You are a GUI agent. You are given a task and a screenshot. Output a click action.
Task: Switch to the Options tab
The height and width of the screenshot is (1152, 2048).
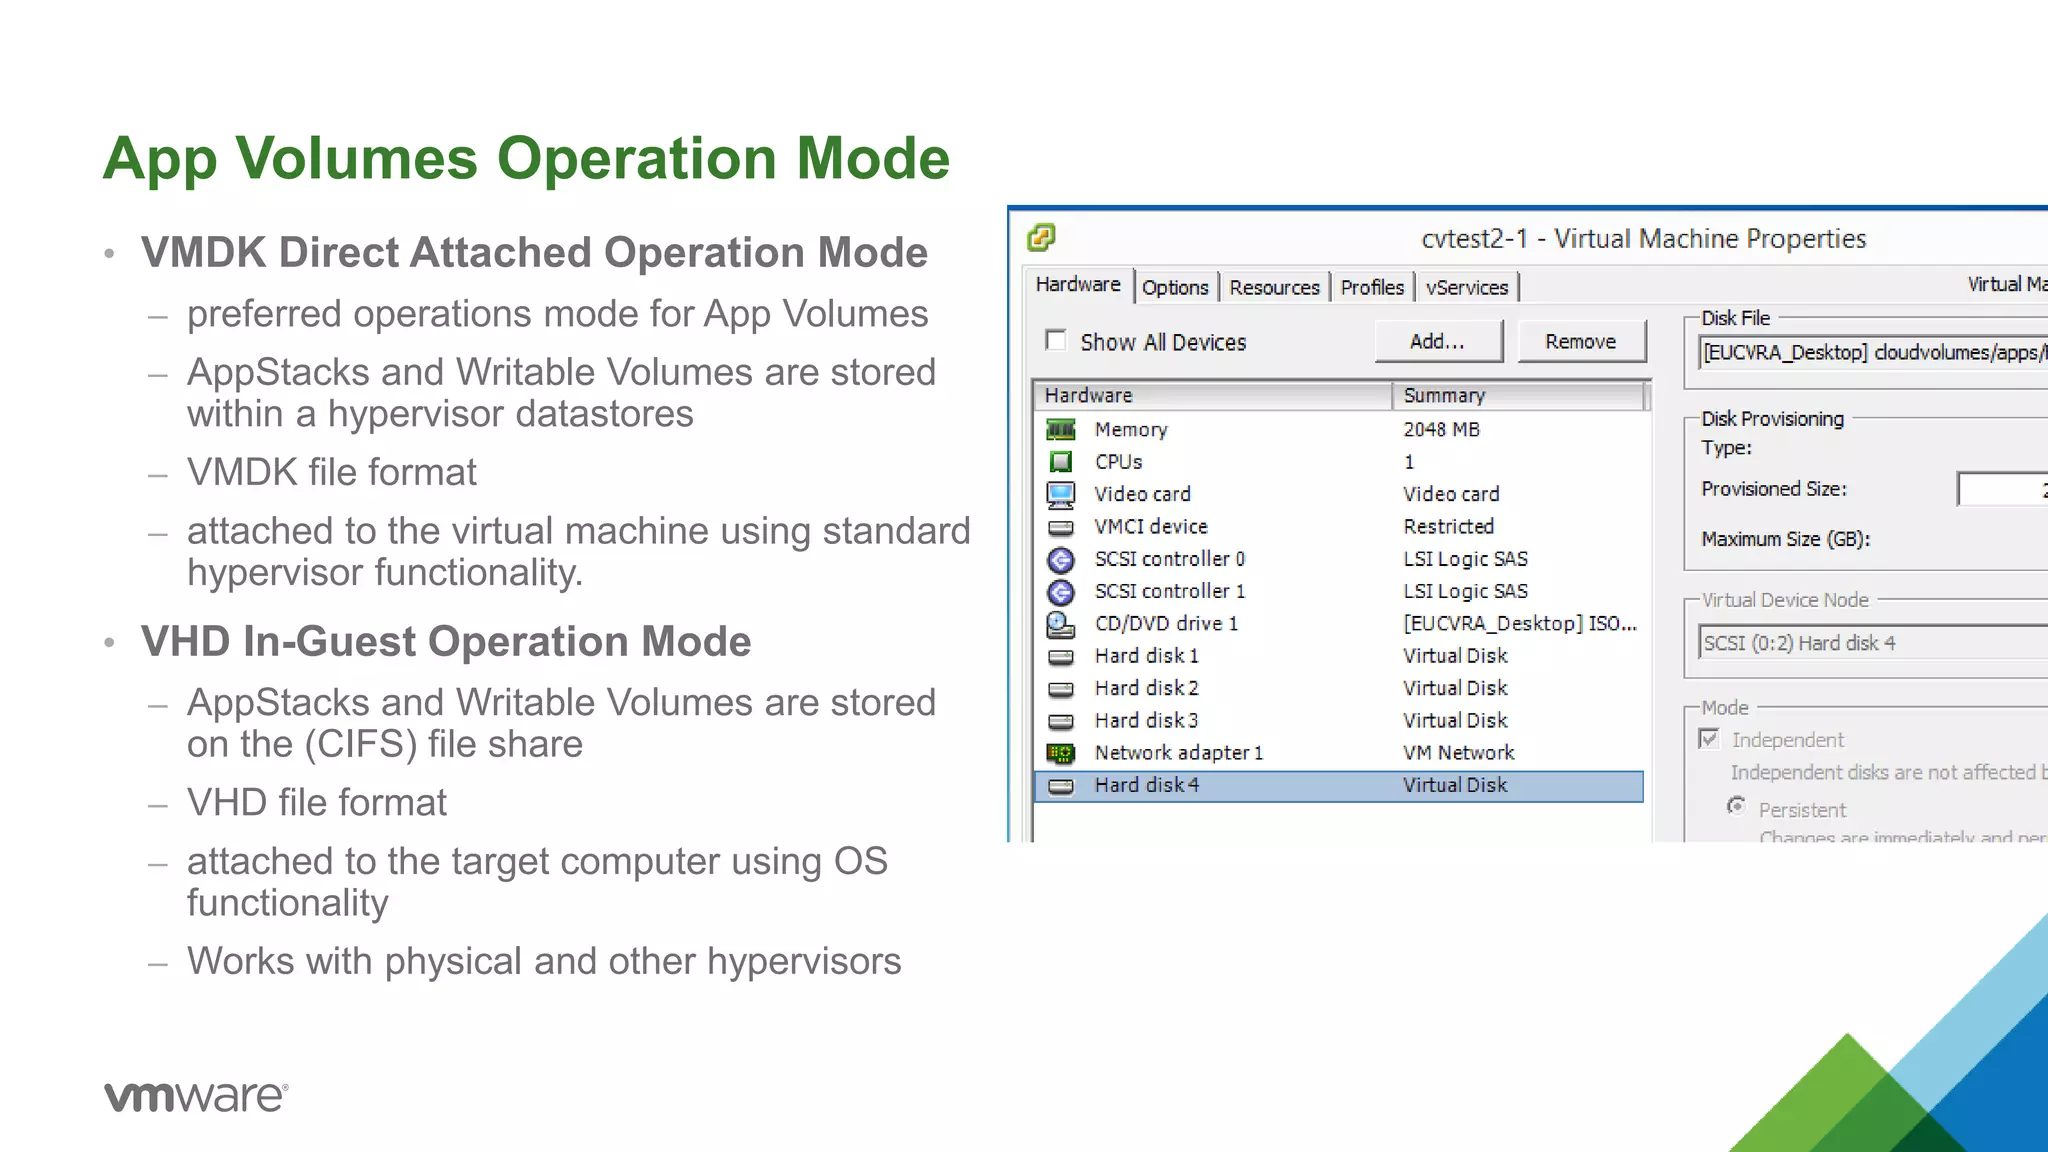[1175, 288]
